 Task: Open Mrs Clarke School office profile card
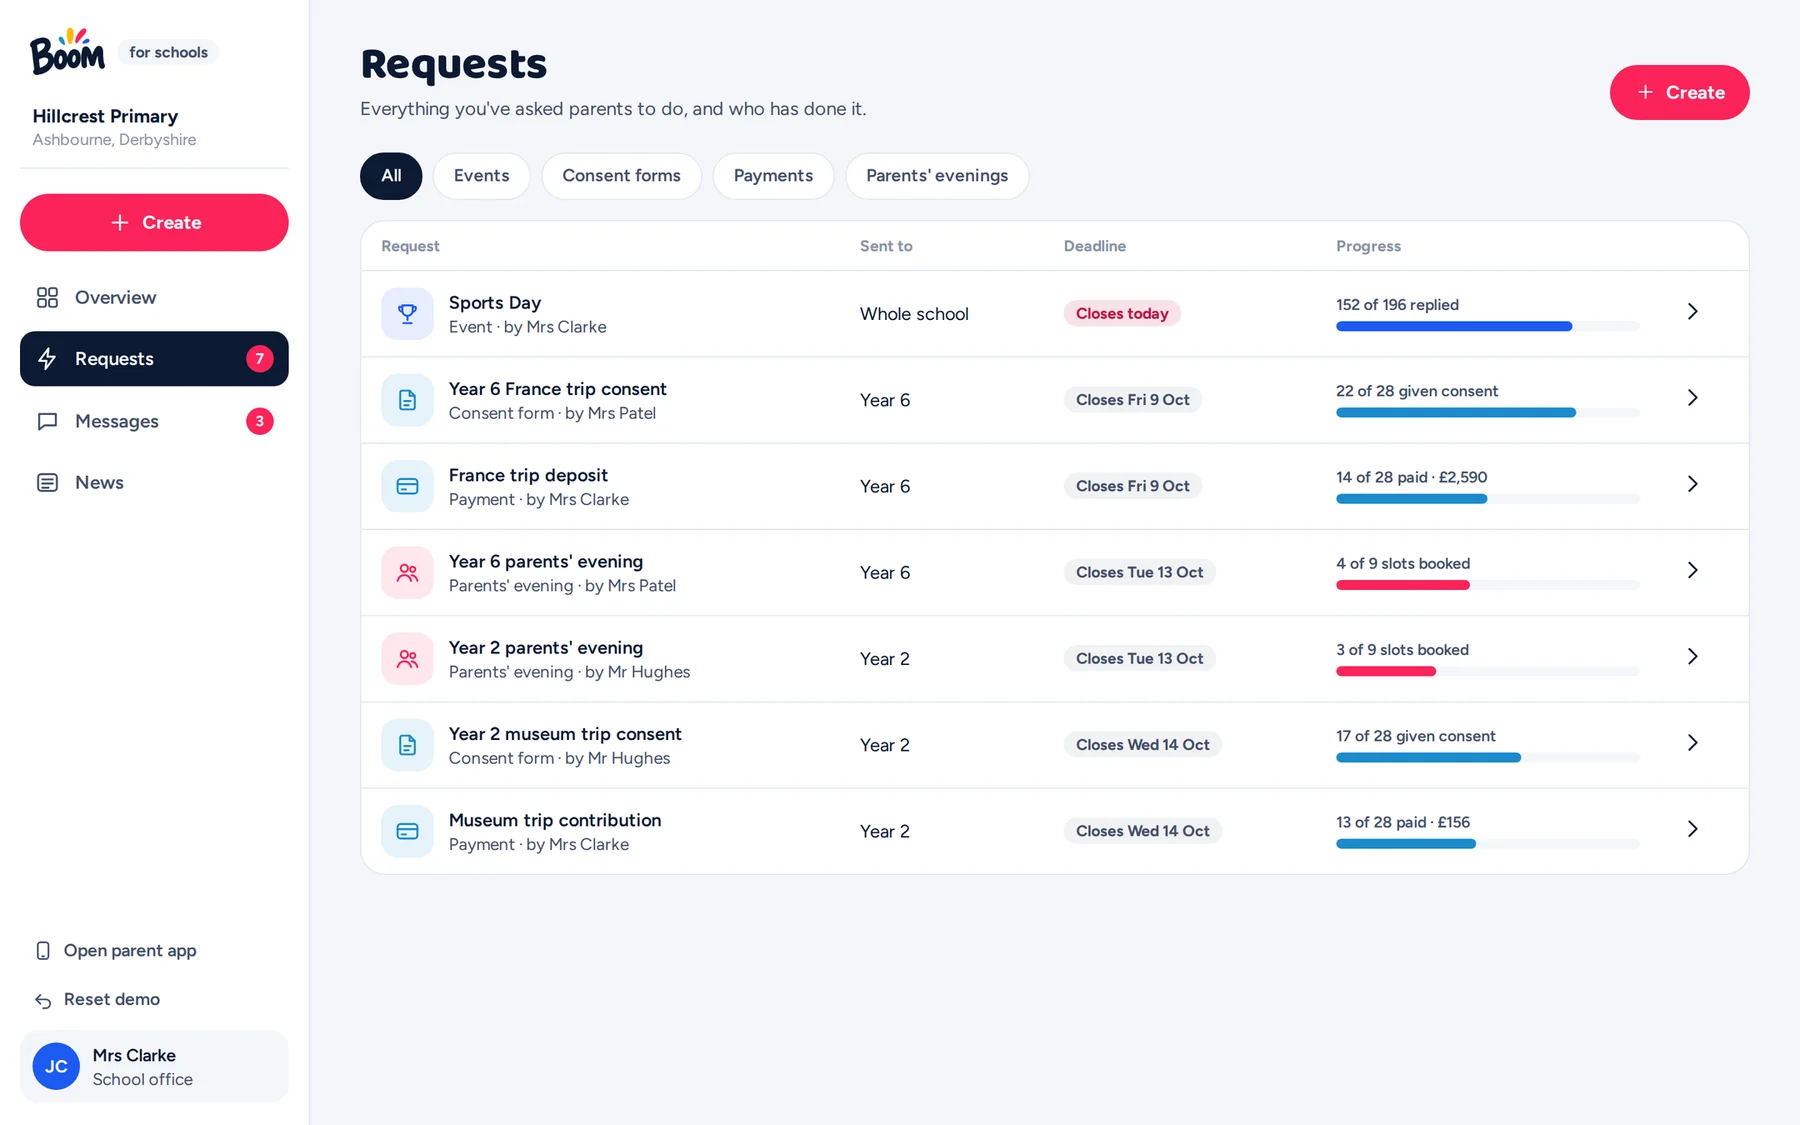click(154, 1066)
